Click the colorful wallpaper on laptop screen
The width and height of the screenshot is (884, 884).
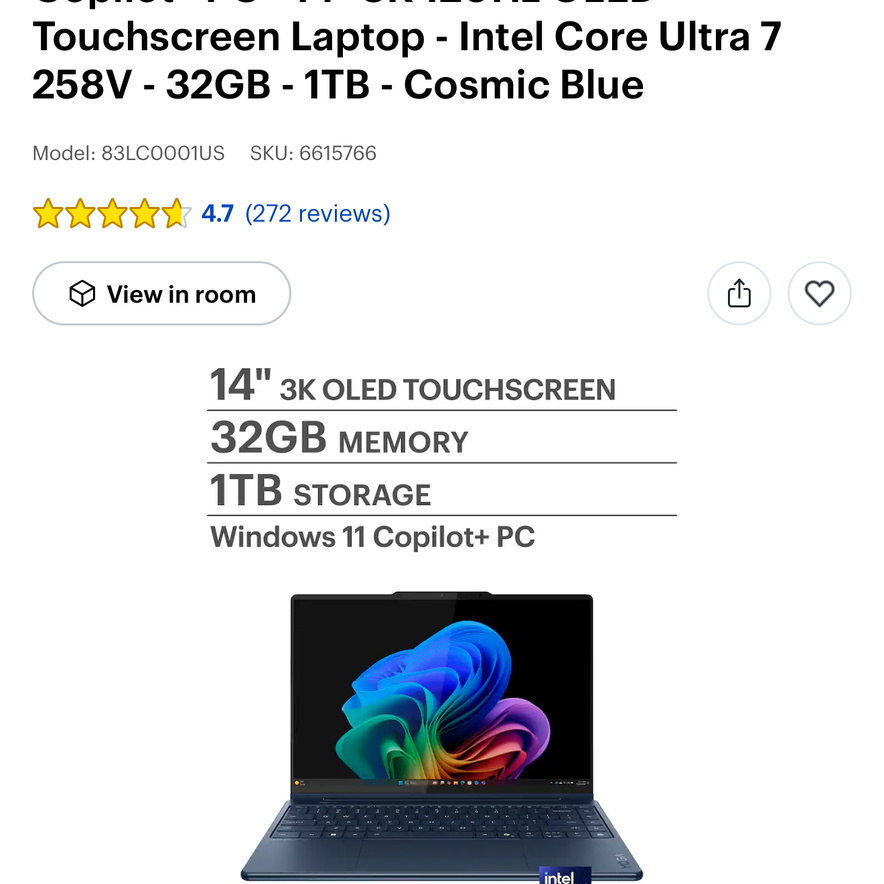443,699
